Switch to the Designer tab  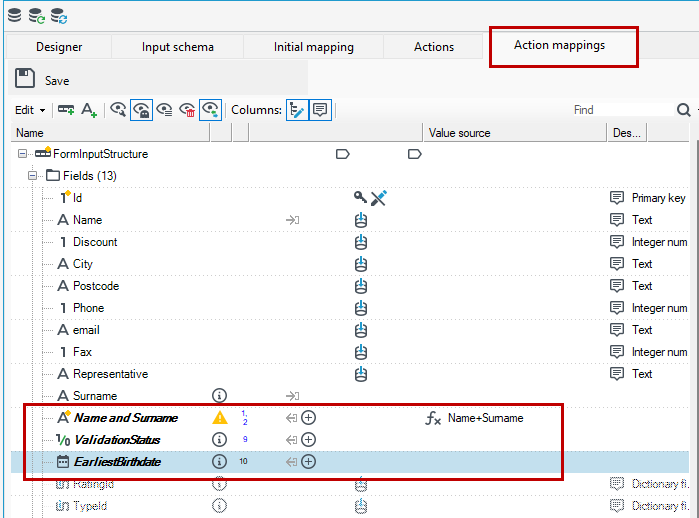click(x=59, y=47)
